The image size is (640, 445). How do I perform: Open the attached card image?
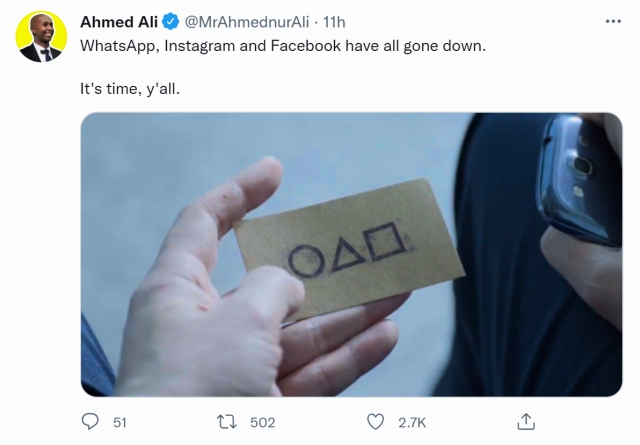click(x=351, y=254)
